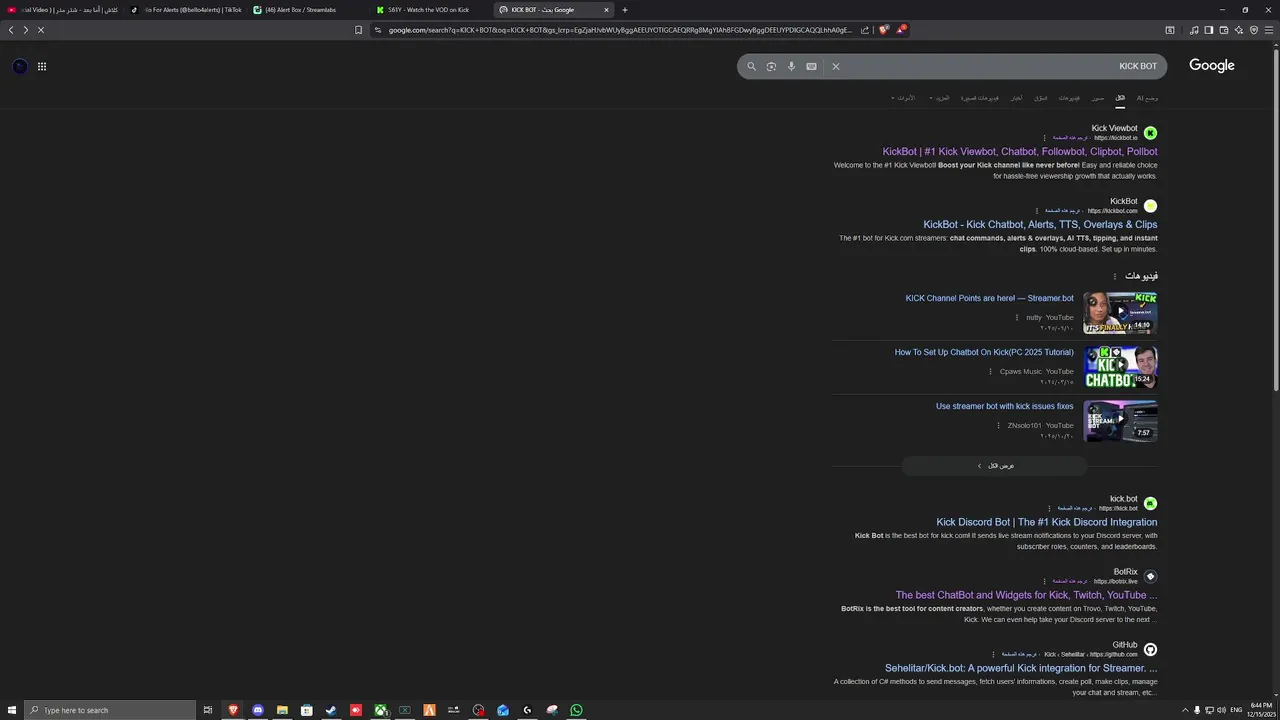The height and width of the screenshot is (720, 1280).
Task: Open KickBot #1 Kick Viewbot result
Action: coord(1020,152)
